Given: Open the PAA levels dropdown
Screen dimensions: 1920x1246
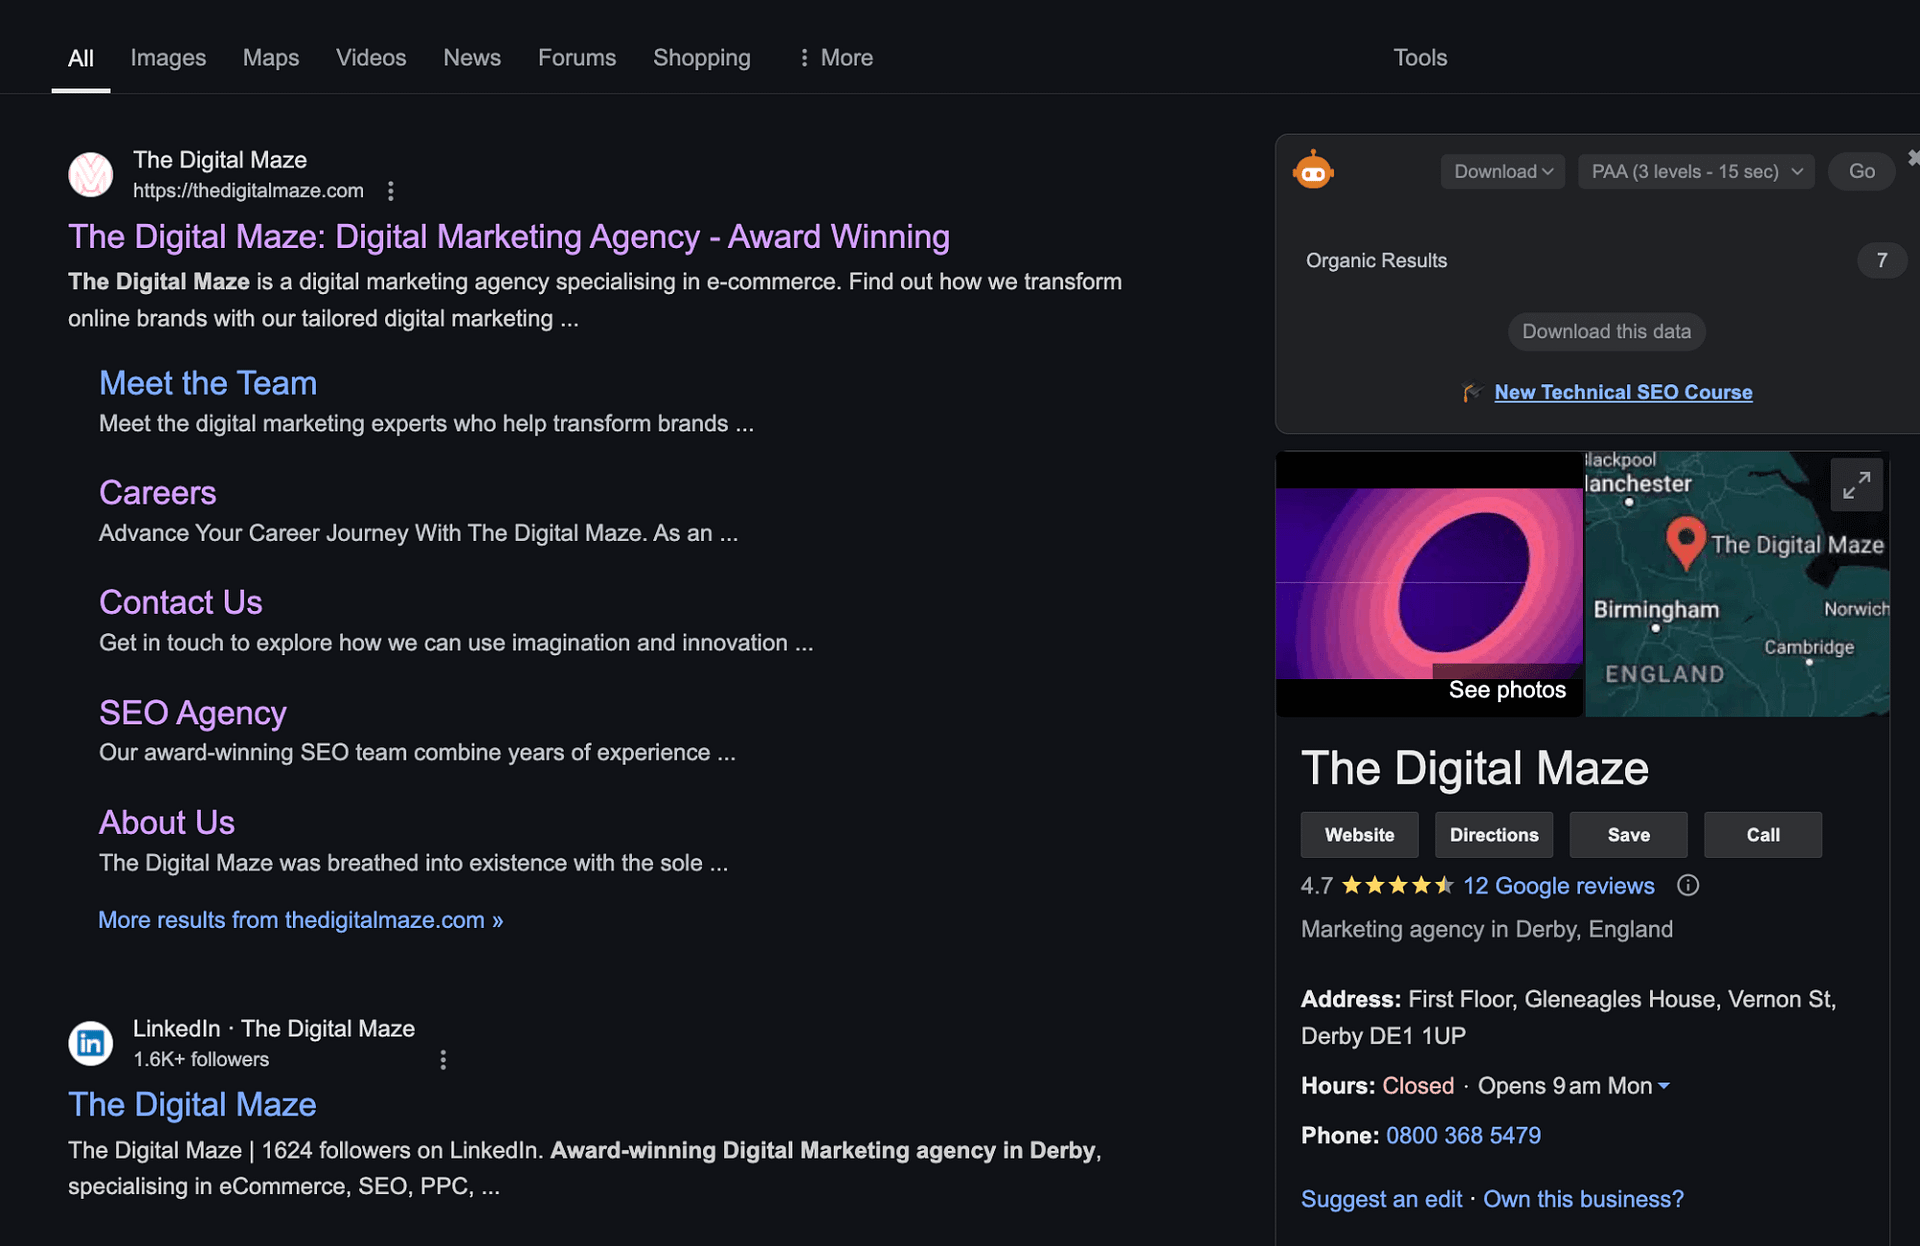Looking at the screenshot, I should (1696, 171).
